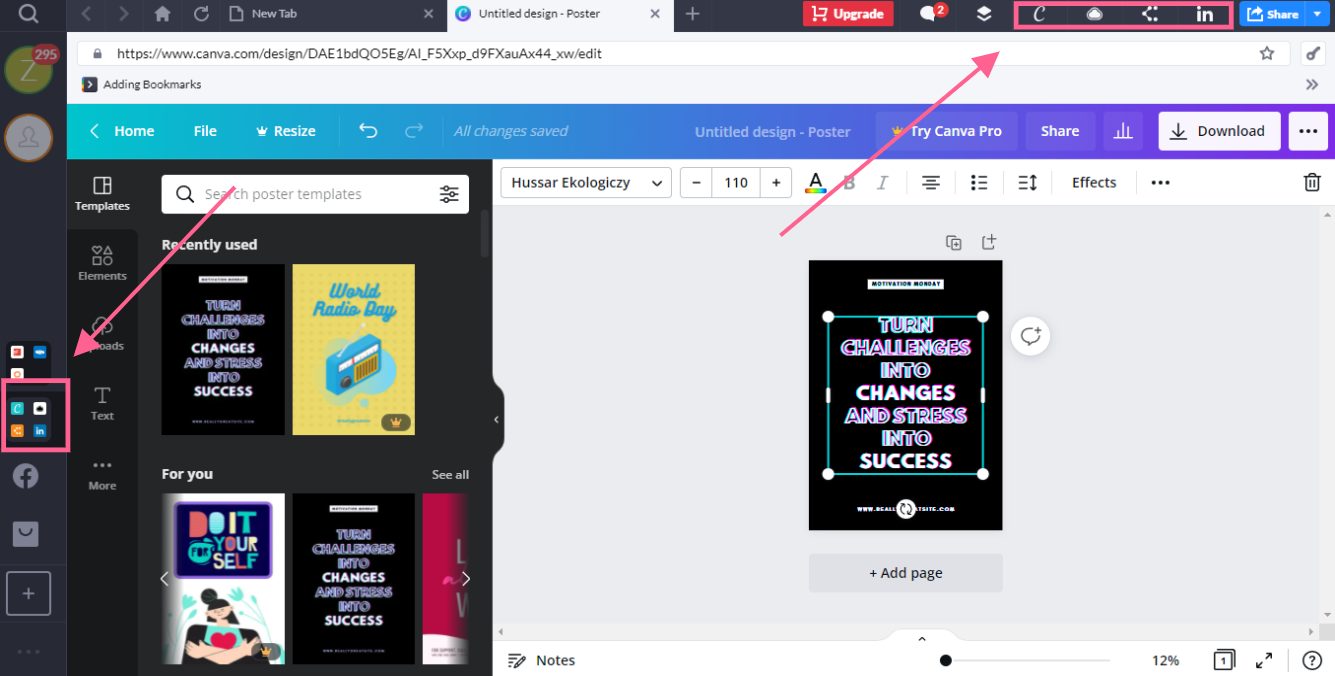1335x676 pixels.
Task: Click the Canva Share button
Action: coord(1060,131)
